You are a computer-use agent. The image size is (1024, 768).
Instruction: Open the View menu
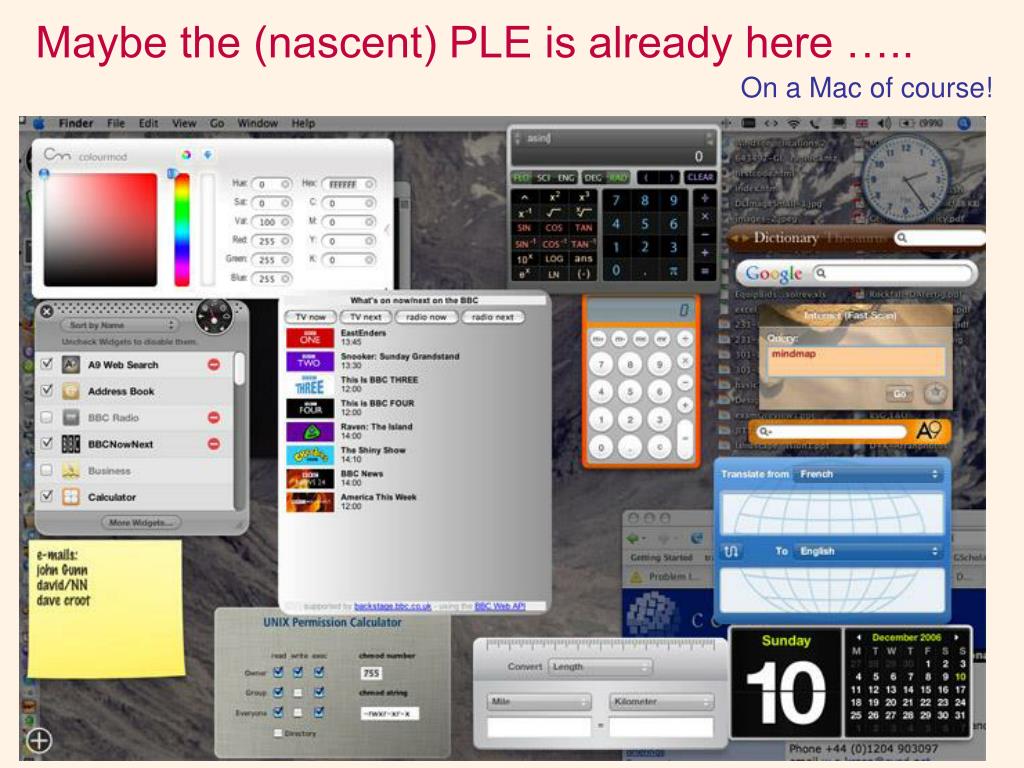click(x=184, y=123)
